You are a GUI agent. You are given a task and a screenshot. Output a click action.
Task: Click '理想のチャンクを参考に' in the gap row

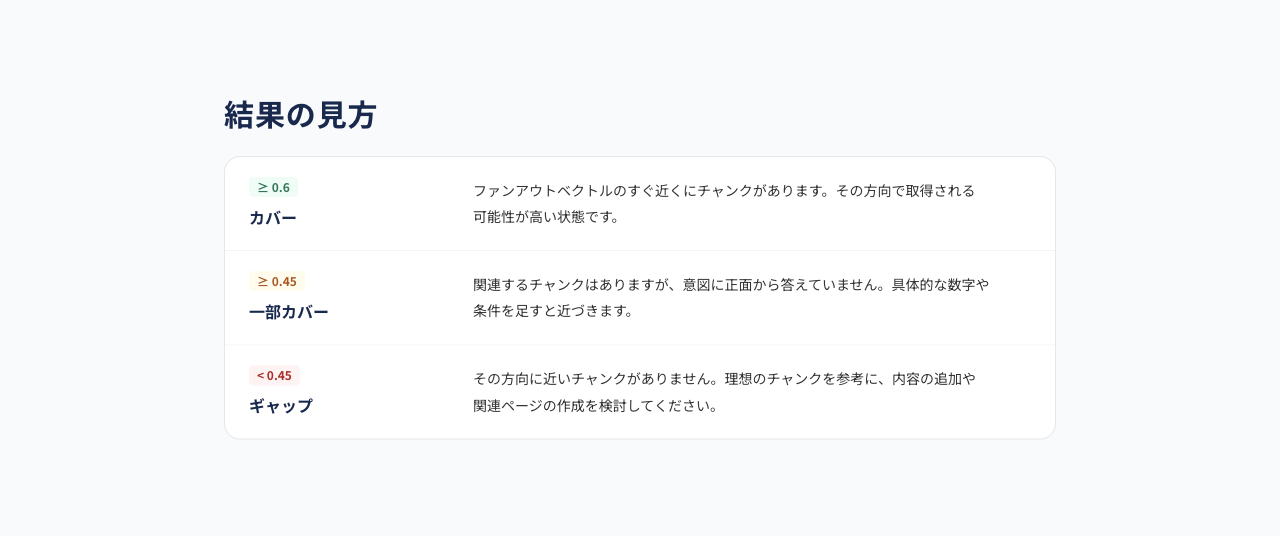coord(801,378)
